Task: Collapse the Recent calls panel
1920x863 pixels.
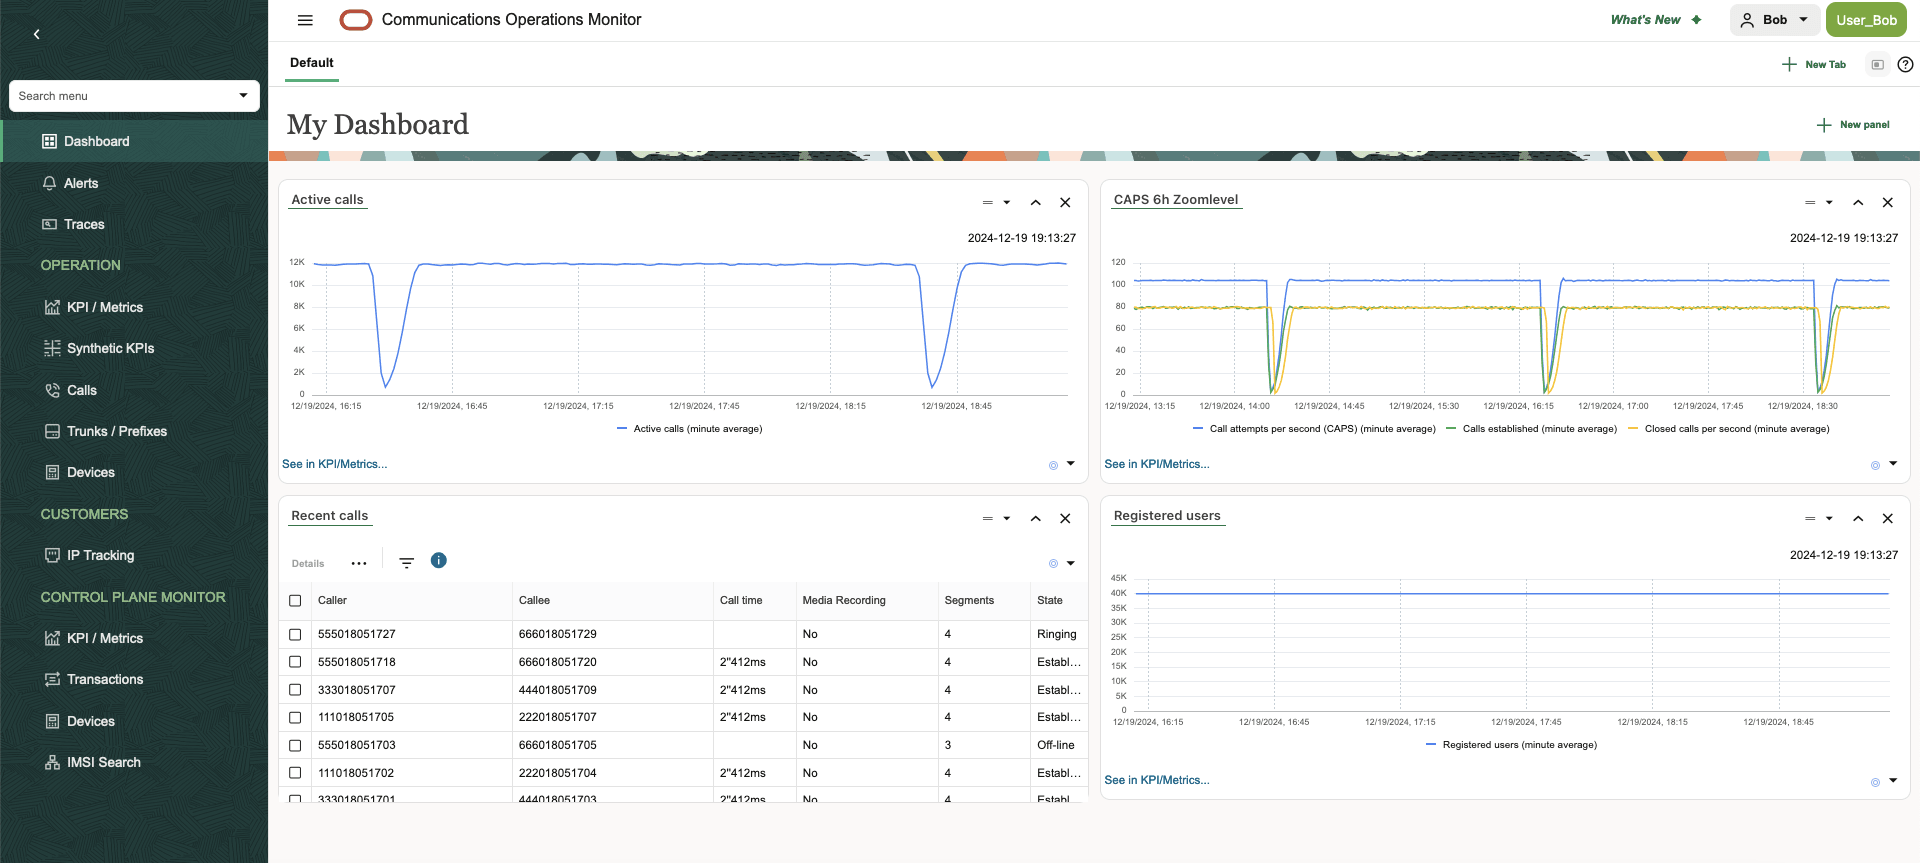Action: 1035,518
